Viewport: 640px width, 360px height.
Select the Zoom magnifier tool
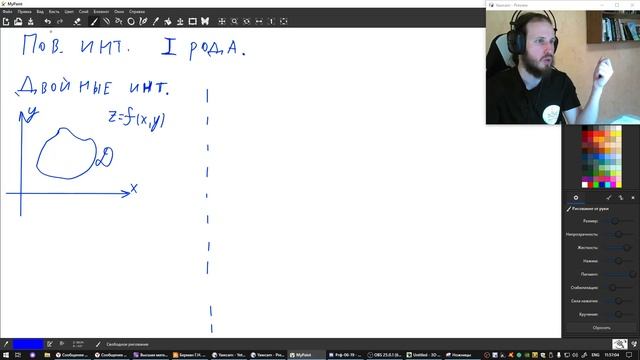[x=234, y=22]
